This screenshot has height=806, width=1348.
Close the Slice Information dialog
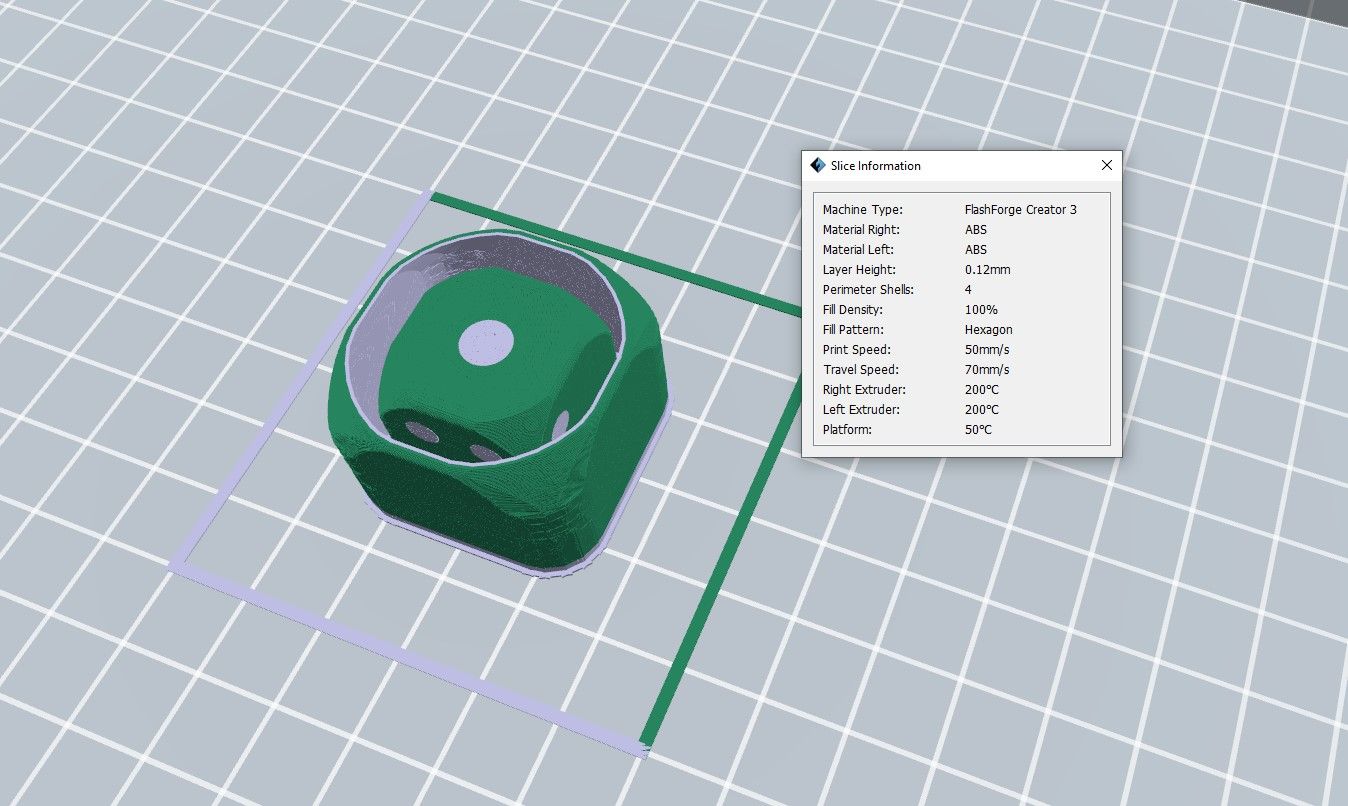pos(1106,166)
